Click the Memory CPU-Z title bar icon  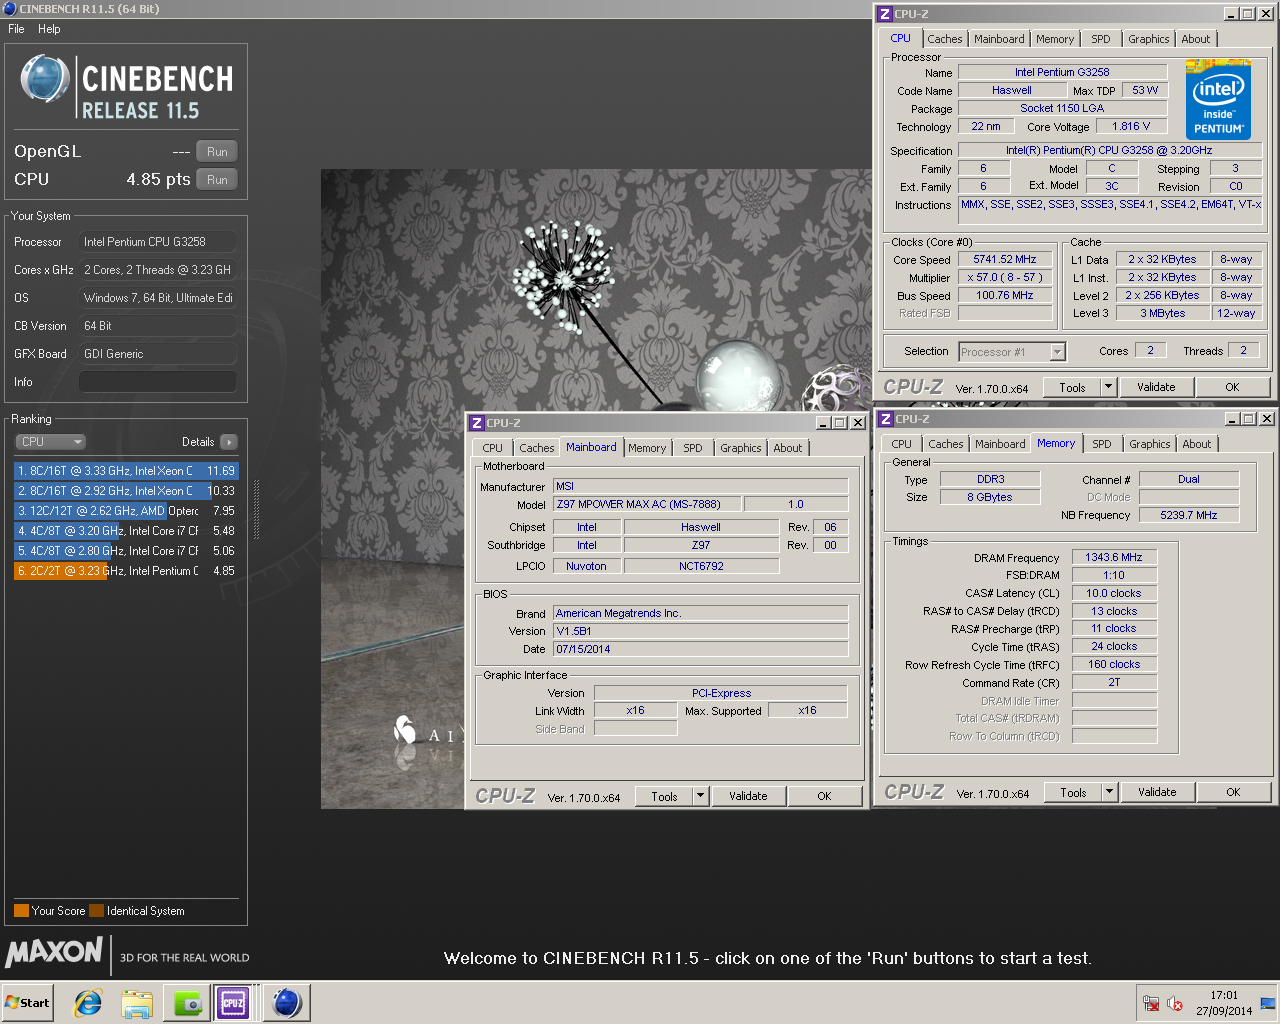(885, 419)
